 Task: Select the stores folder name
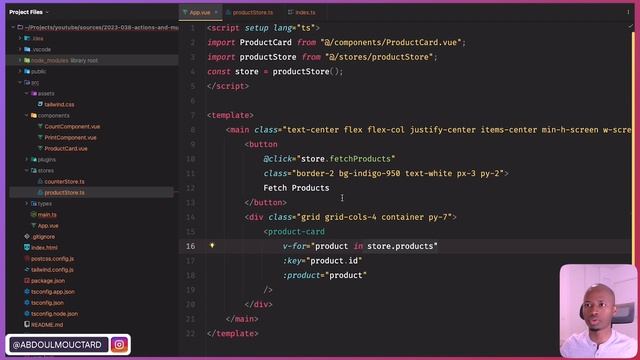pyautogui.click(x=46, y=171)
